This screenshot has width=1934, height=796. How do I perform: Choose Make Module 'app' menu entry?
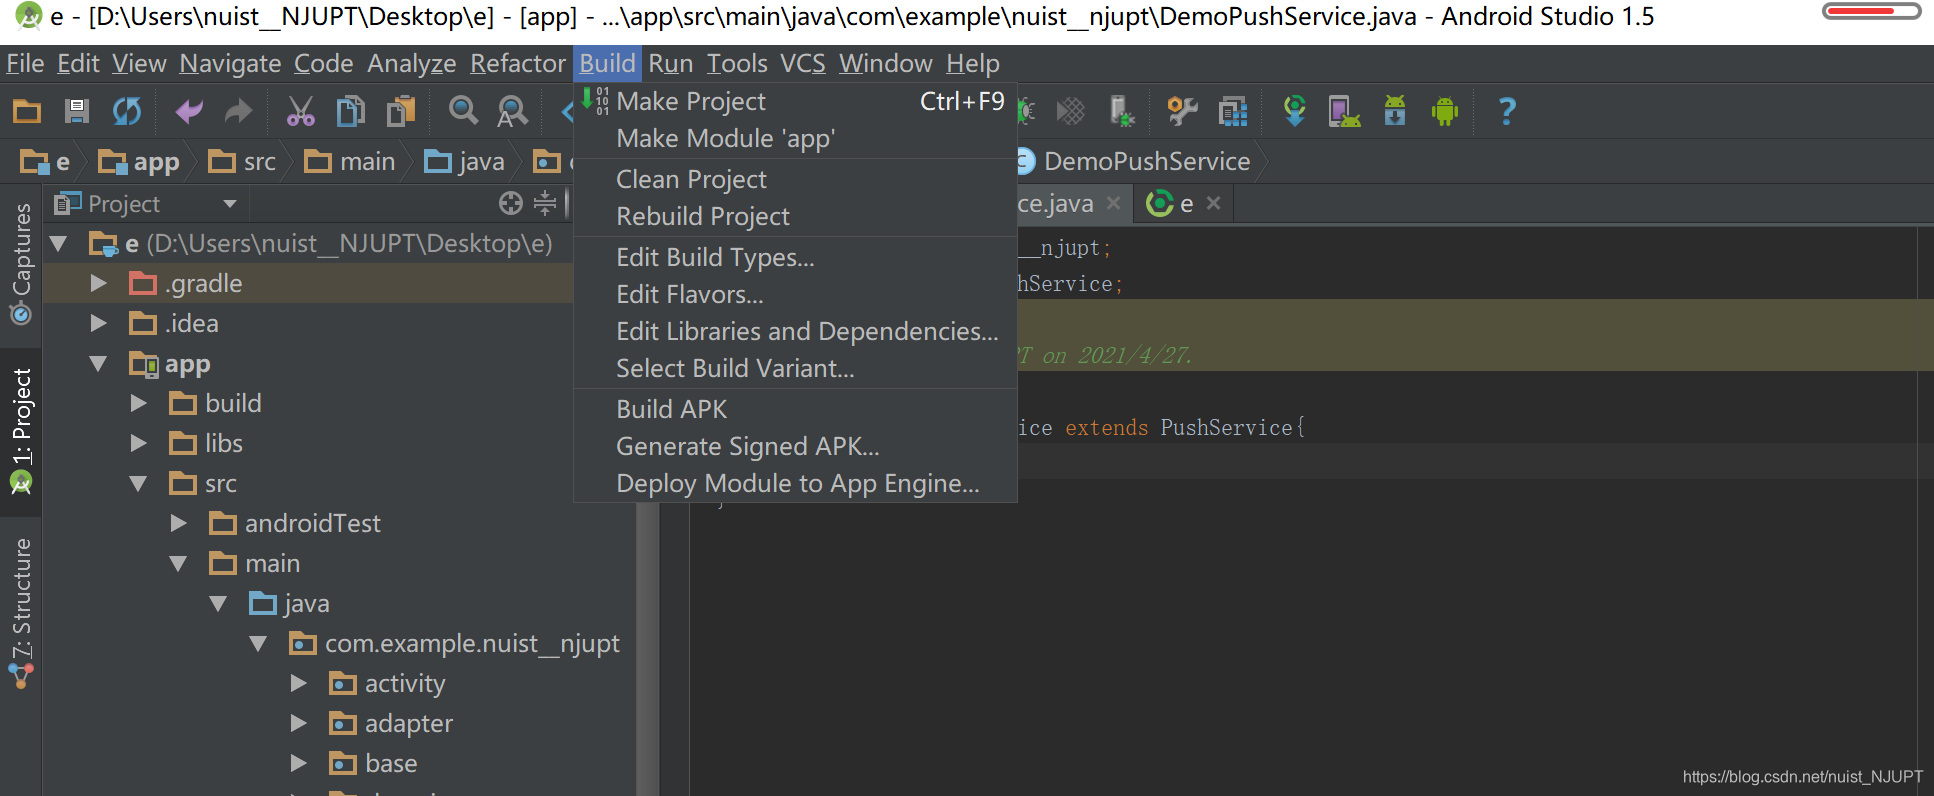pos(795,139)
